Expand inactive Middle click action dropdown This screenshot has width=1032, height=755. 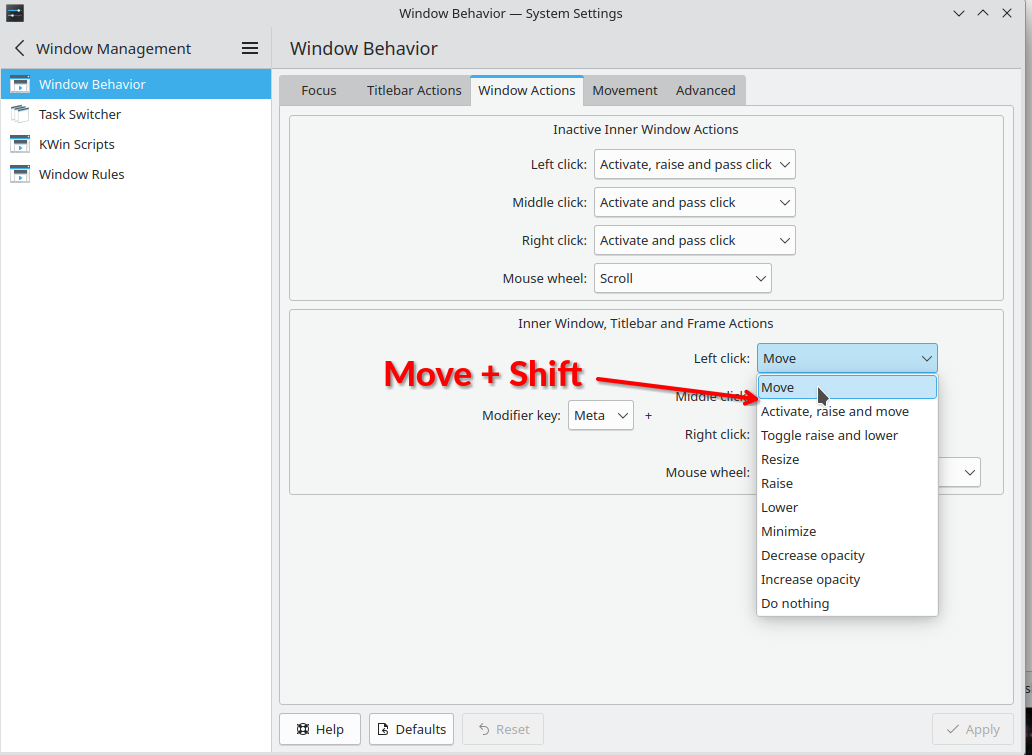(694, 202)
